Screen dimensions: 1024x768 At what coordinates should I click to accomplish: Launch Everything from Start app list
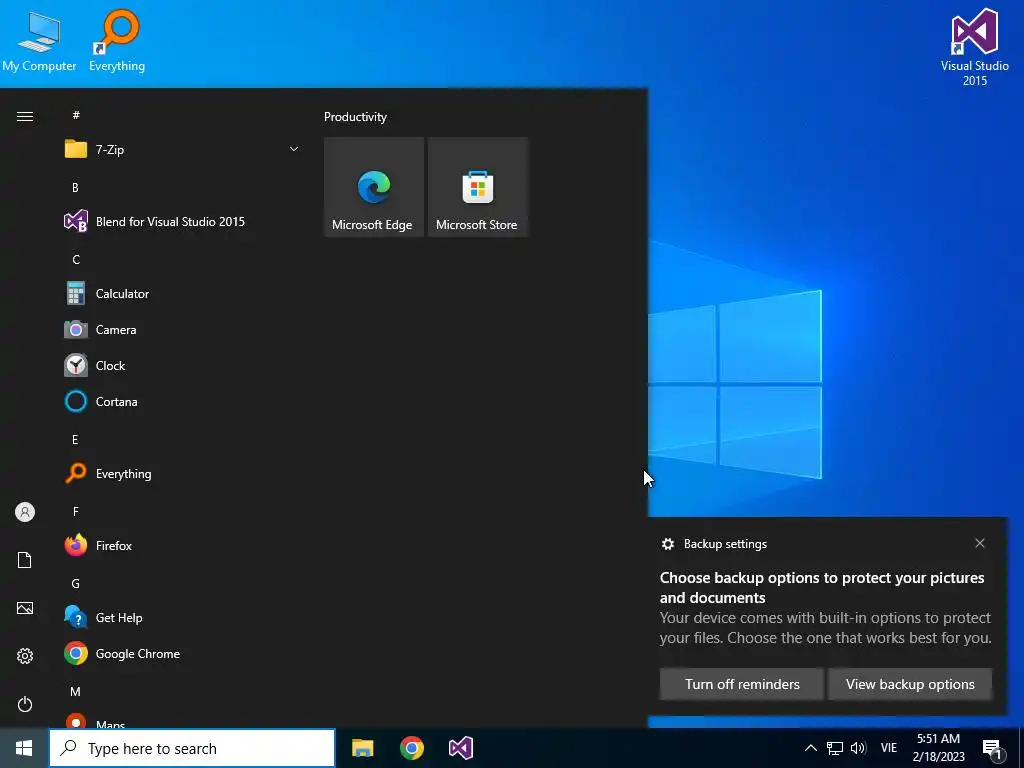click(x=182, y=473)
